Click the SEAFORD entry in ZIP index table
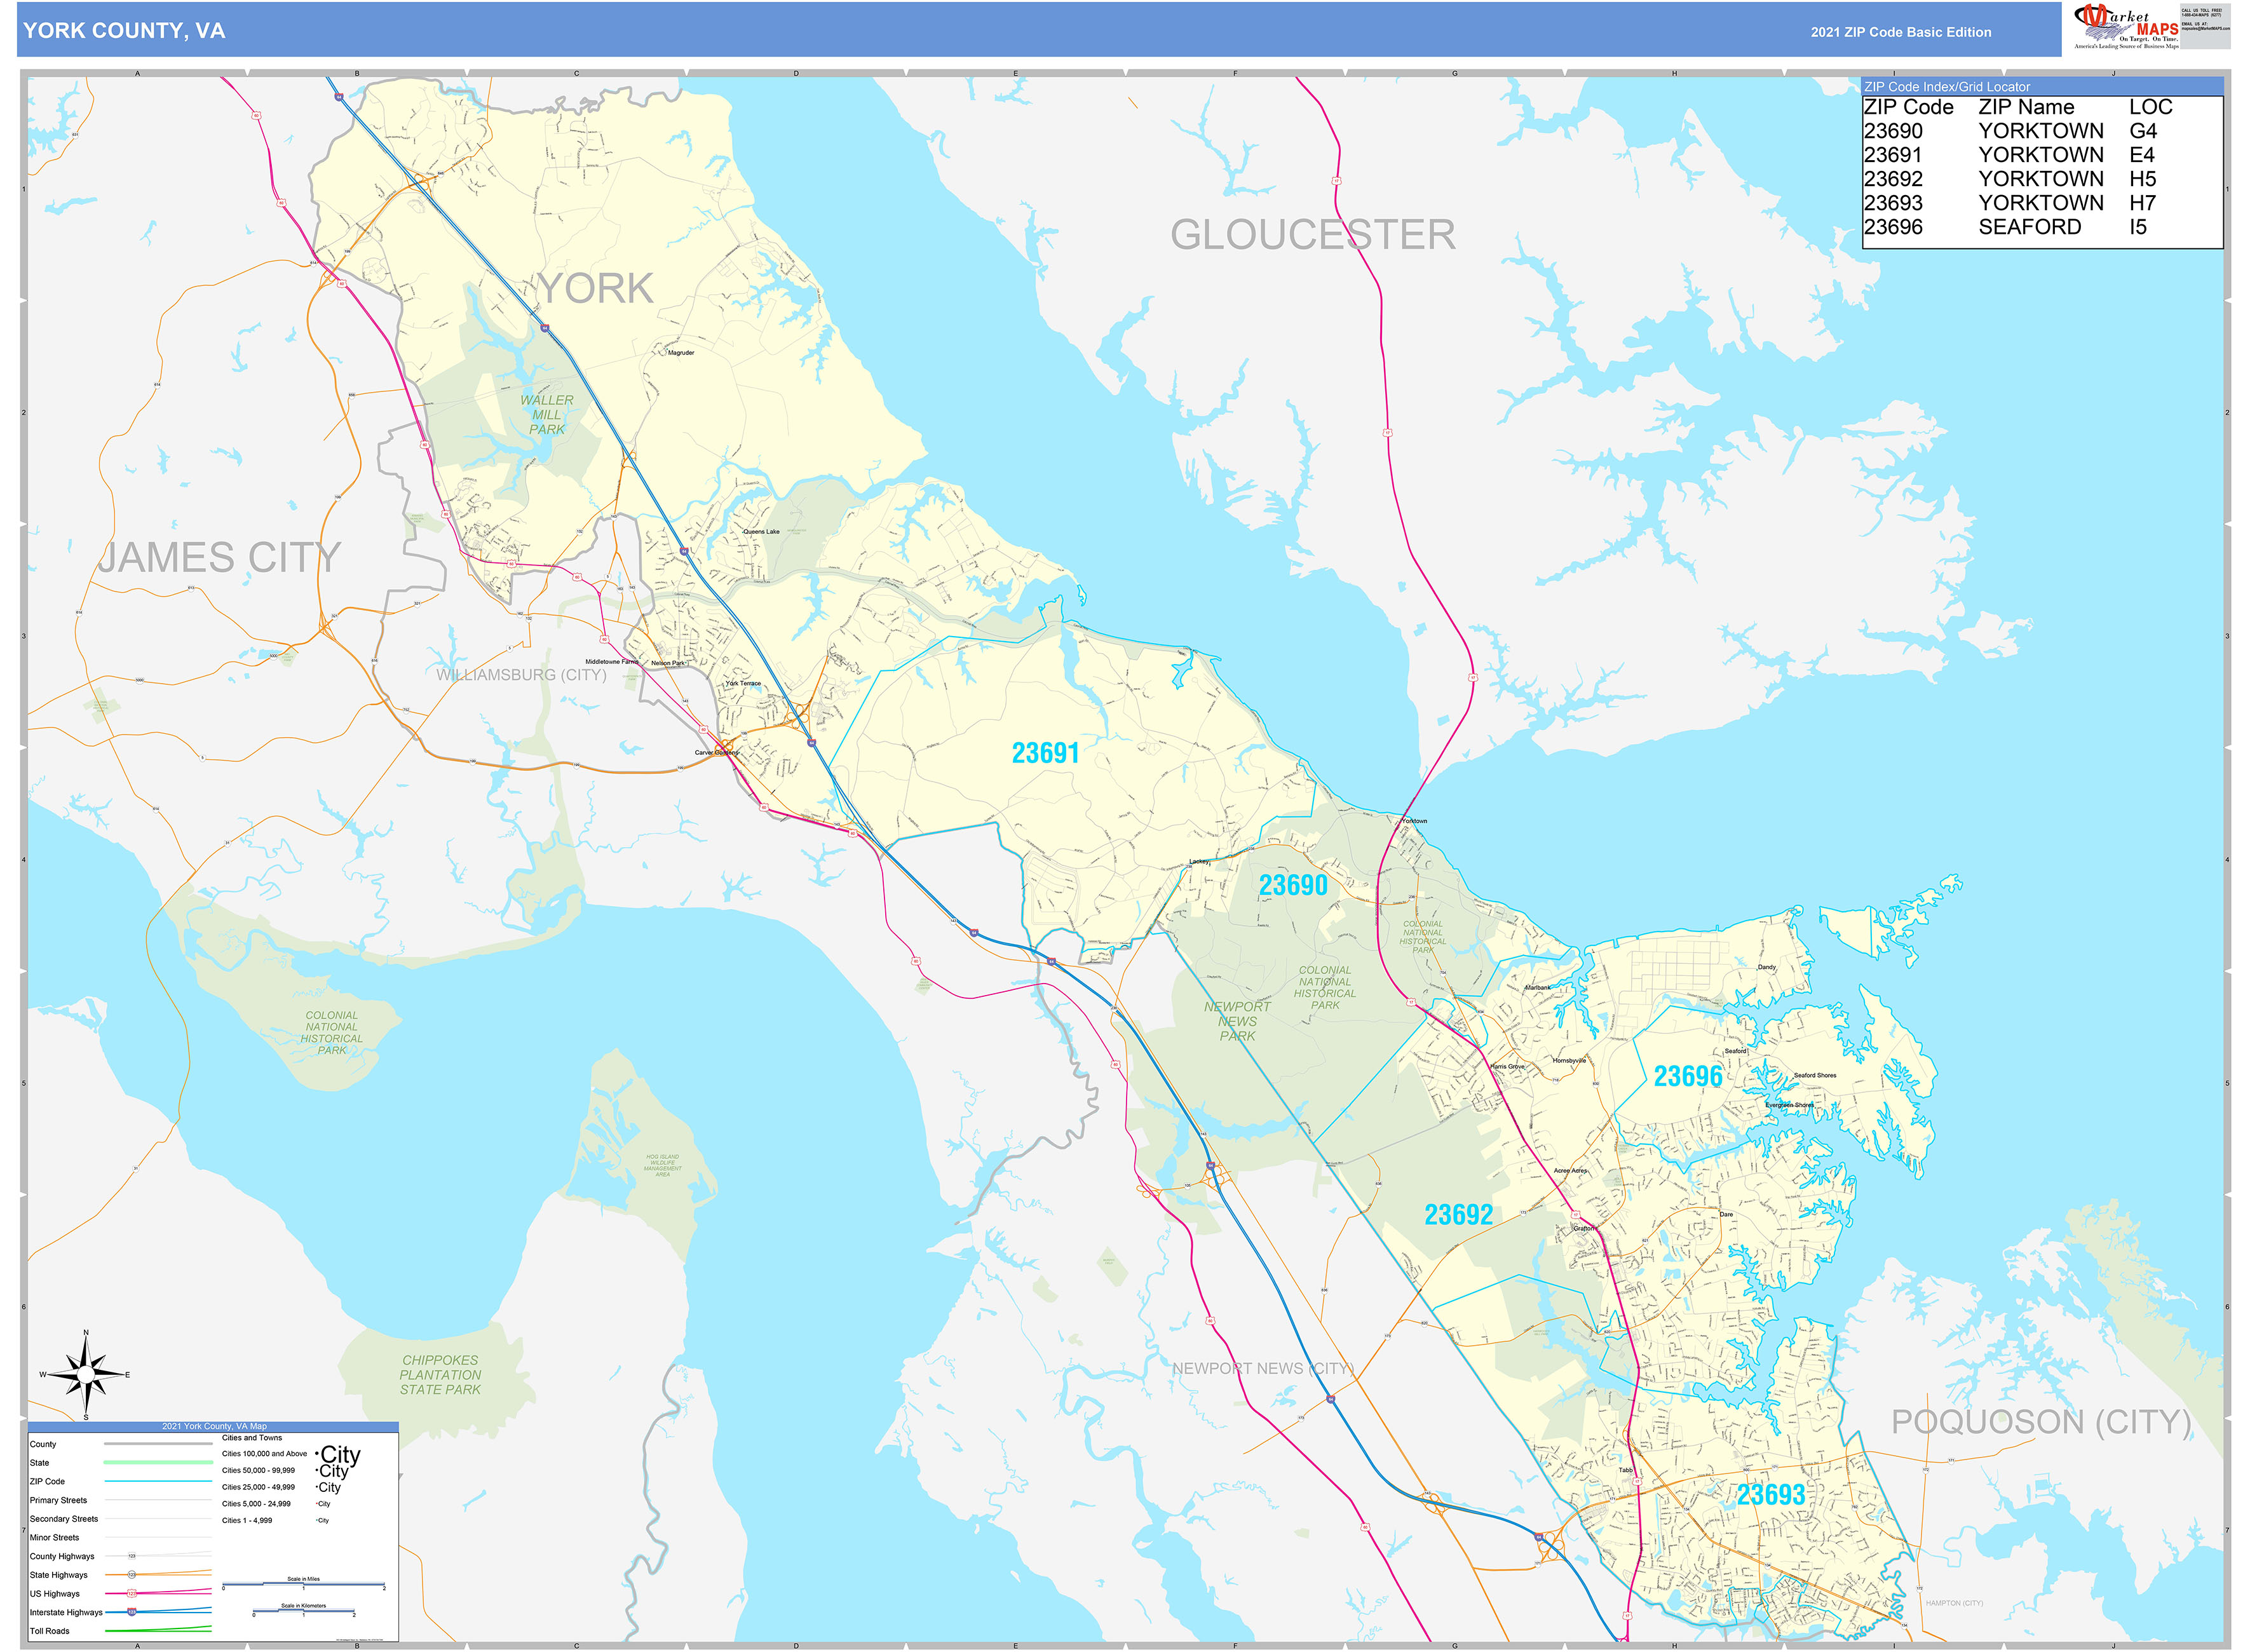The image size is (2250, 1652). tap(2029, 227)
